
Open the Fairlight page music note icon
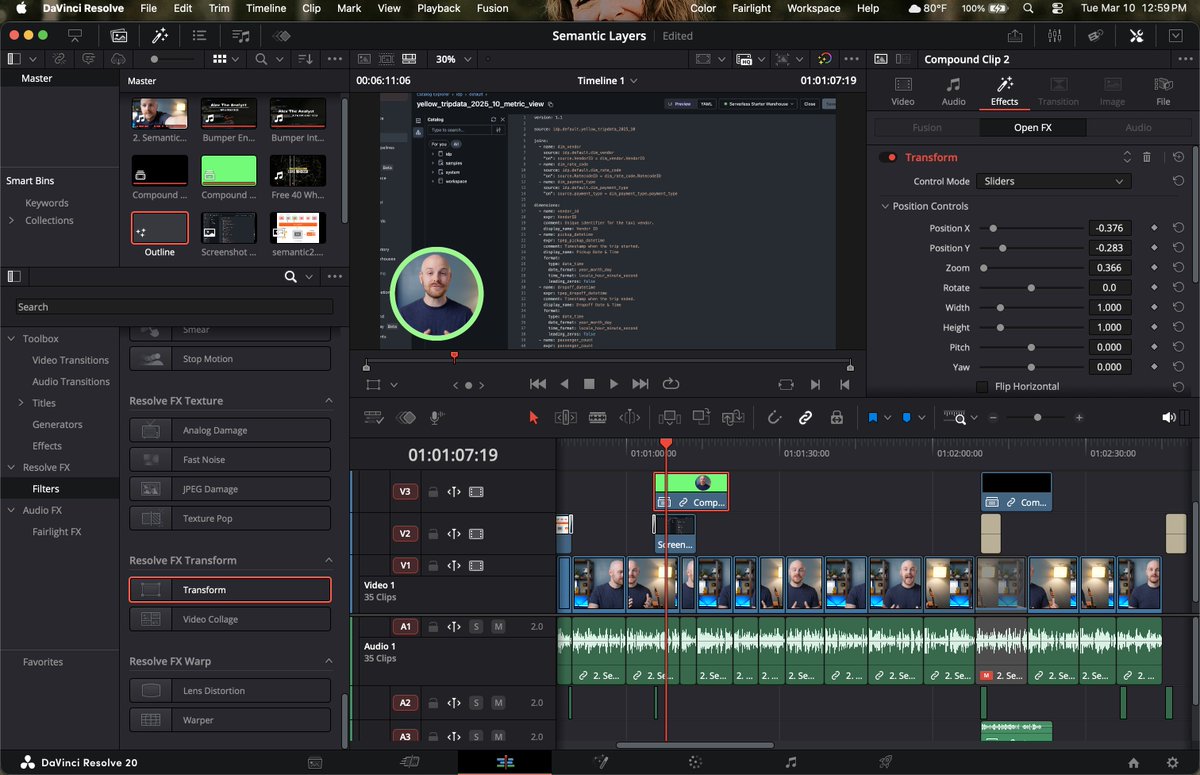[791, 762]
